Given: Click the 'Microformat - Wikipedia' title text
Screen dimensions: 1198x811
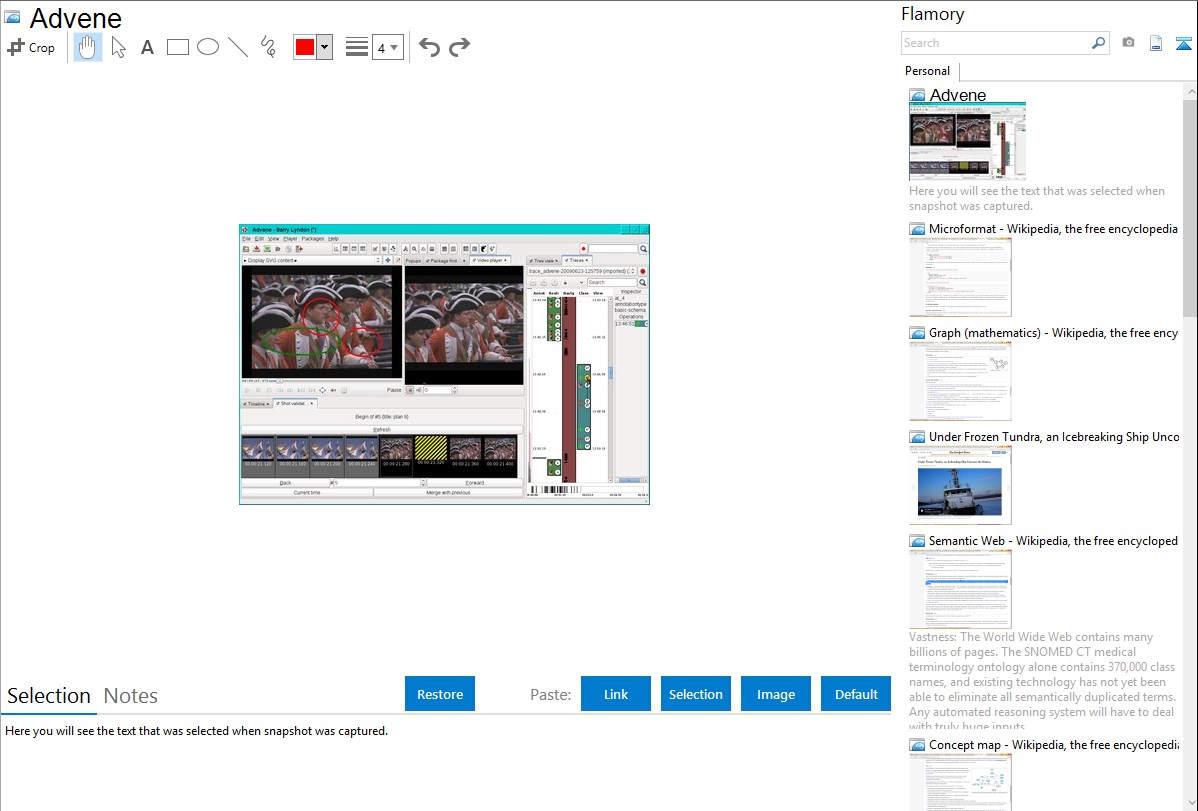Looking at the screenshot, I should pos(1053,229).
